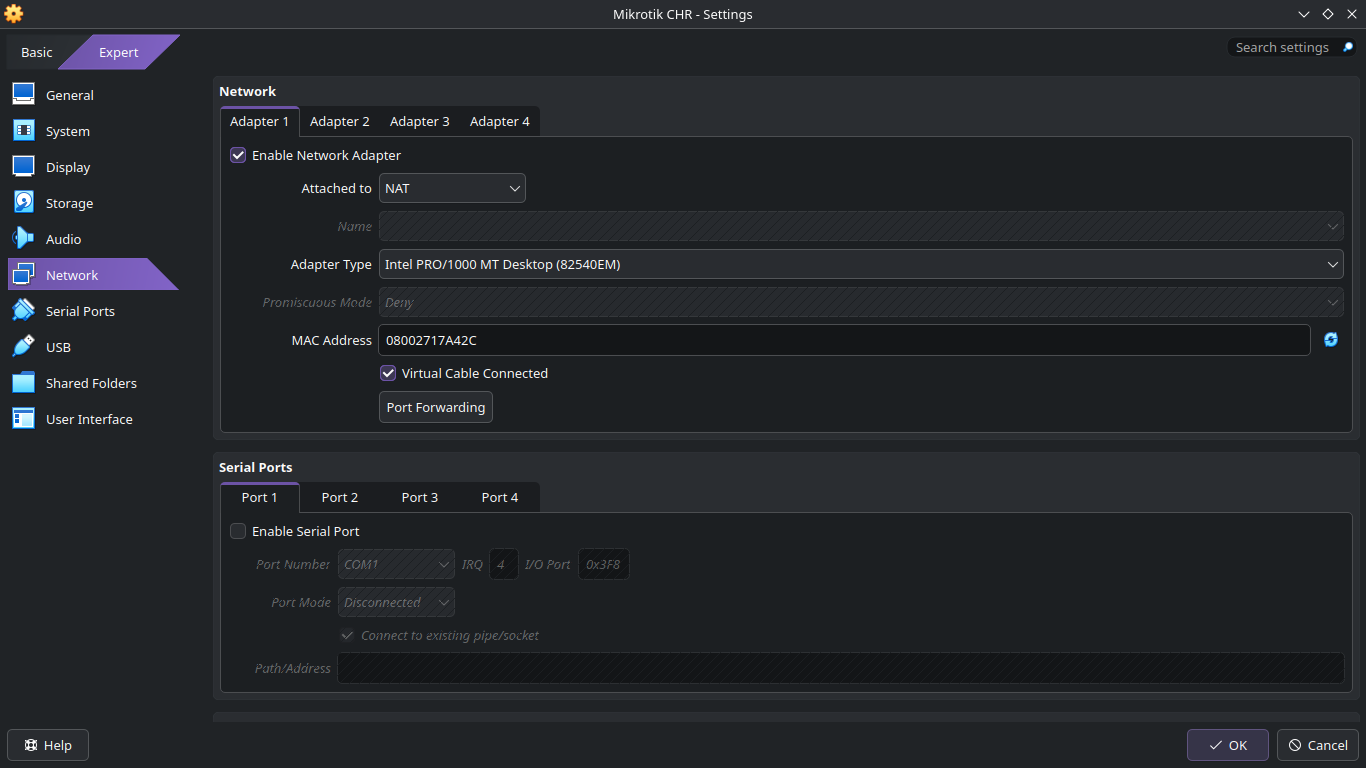The image size is (1366, 768).
Task: Generate a new random MAC address
Action: tap(1331, 340)
